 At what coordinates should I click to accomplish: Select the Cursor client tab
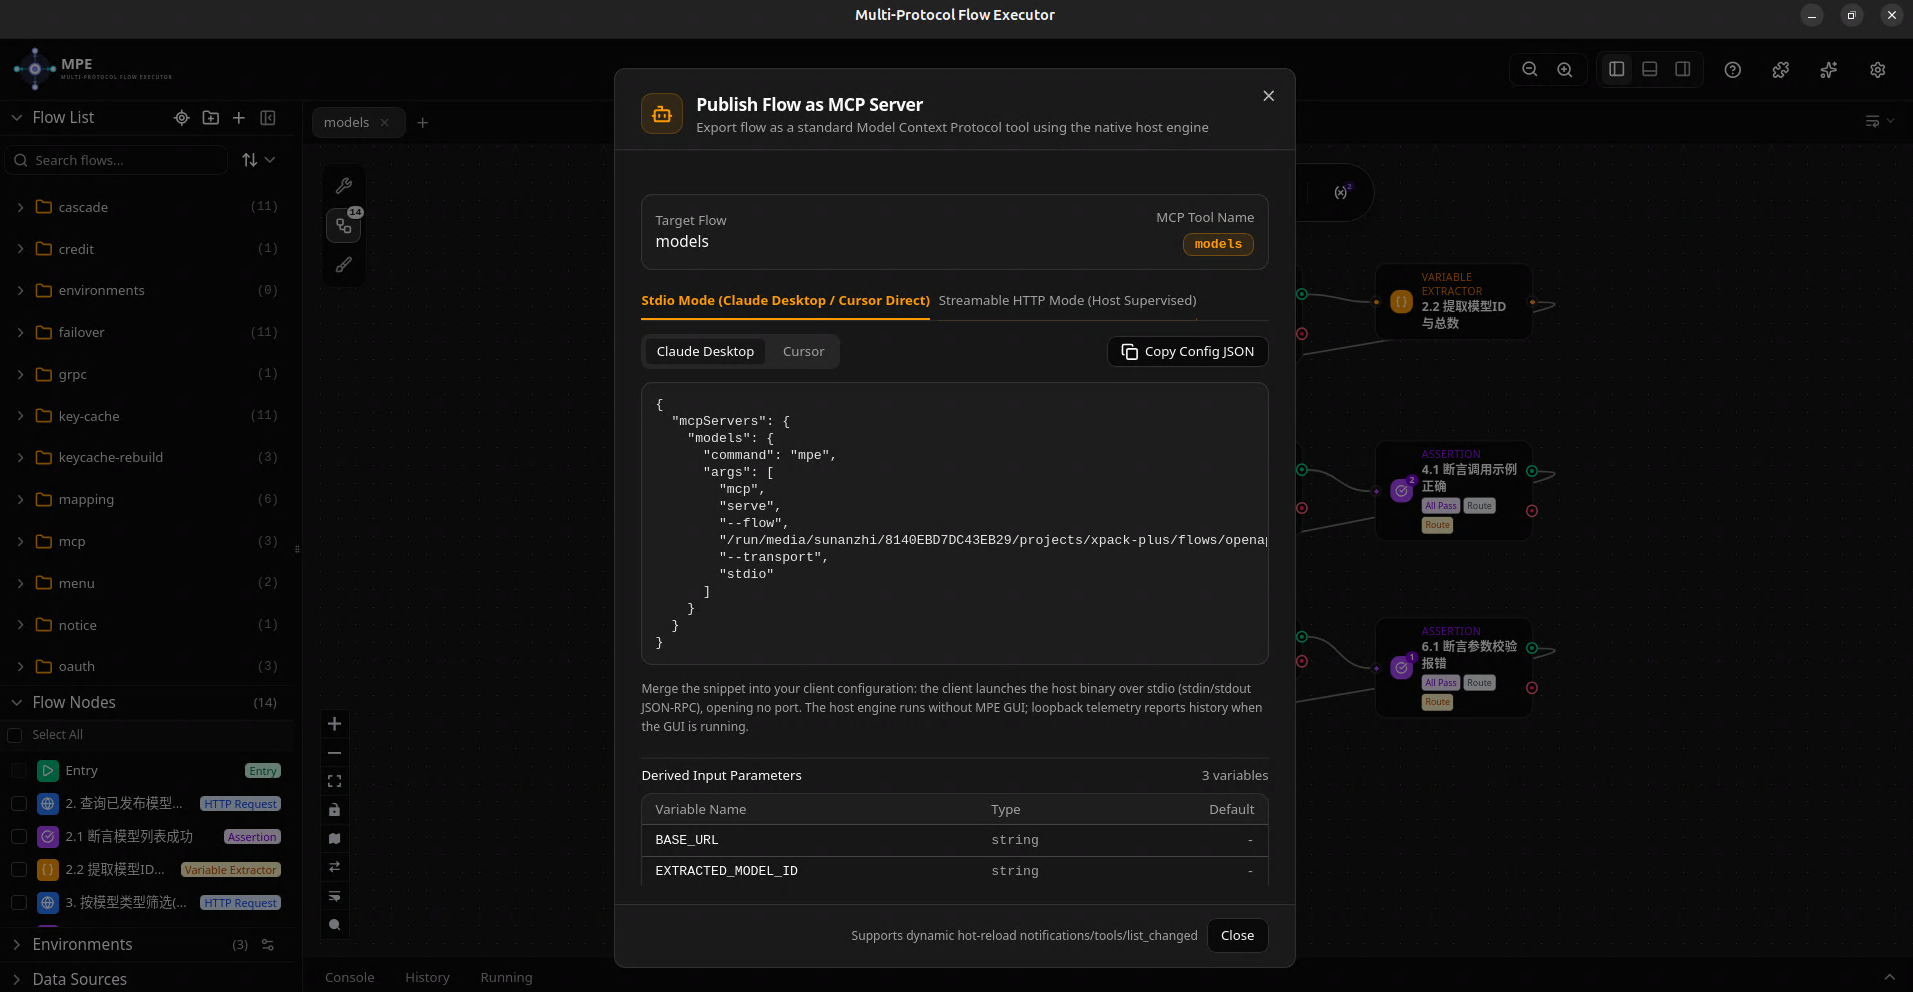803,352
